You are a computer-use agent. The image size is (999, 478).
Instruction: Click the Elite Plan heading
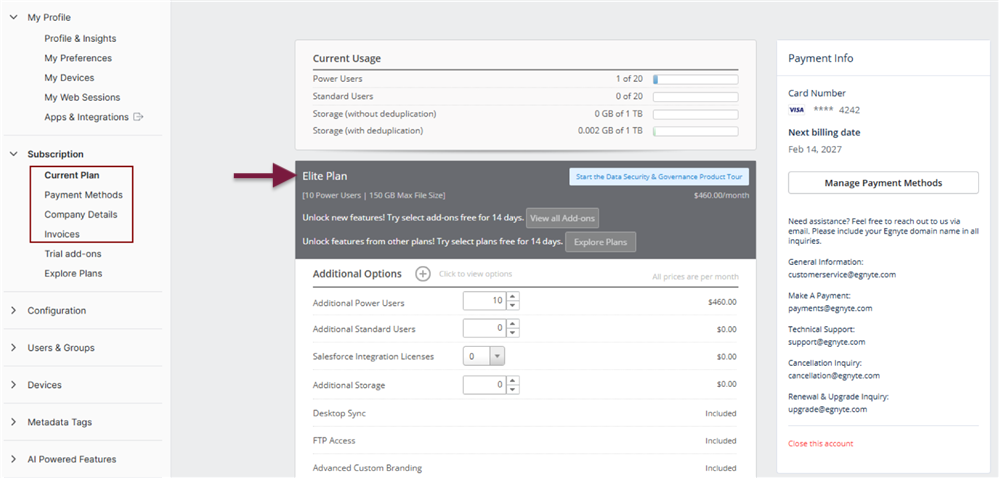point(325,177)
